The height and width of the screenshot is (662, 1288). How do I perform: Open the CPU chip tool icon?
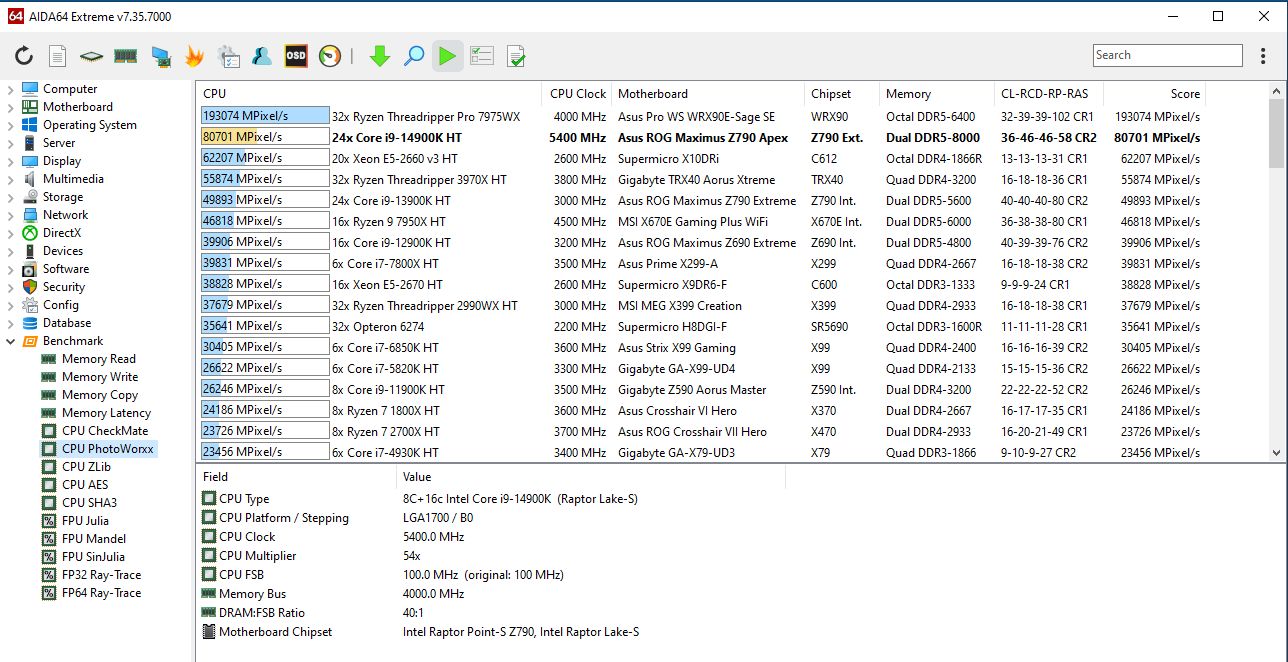click(x=91, y=56)
